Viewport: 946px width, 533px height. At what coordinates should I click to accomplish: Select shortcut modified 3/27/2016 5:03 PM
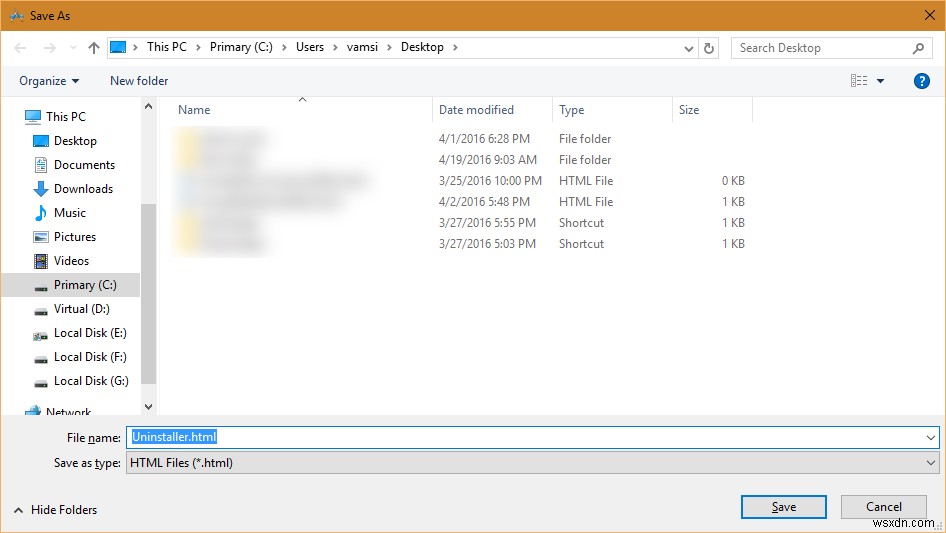(x=463, y=244)
